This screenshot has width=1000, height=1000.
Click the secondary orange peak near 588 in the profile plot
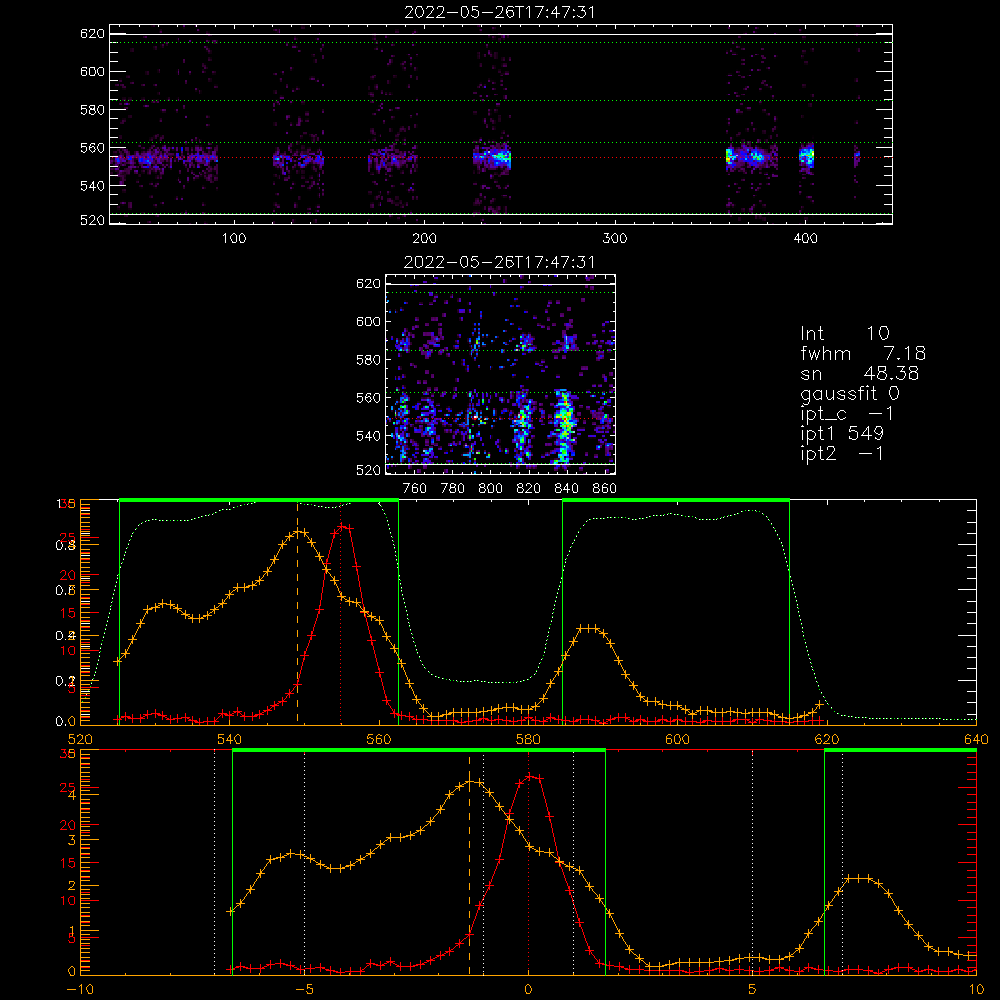point(588,628)
